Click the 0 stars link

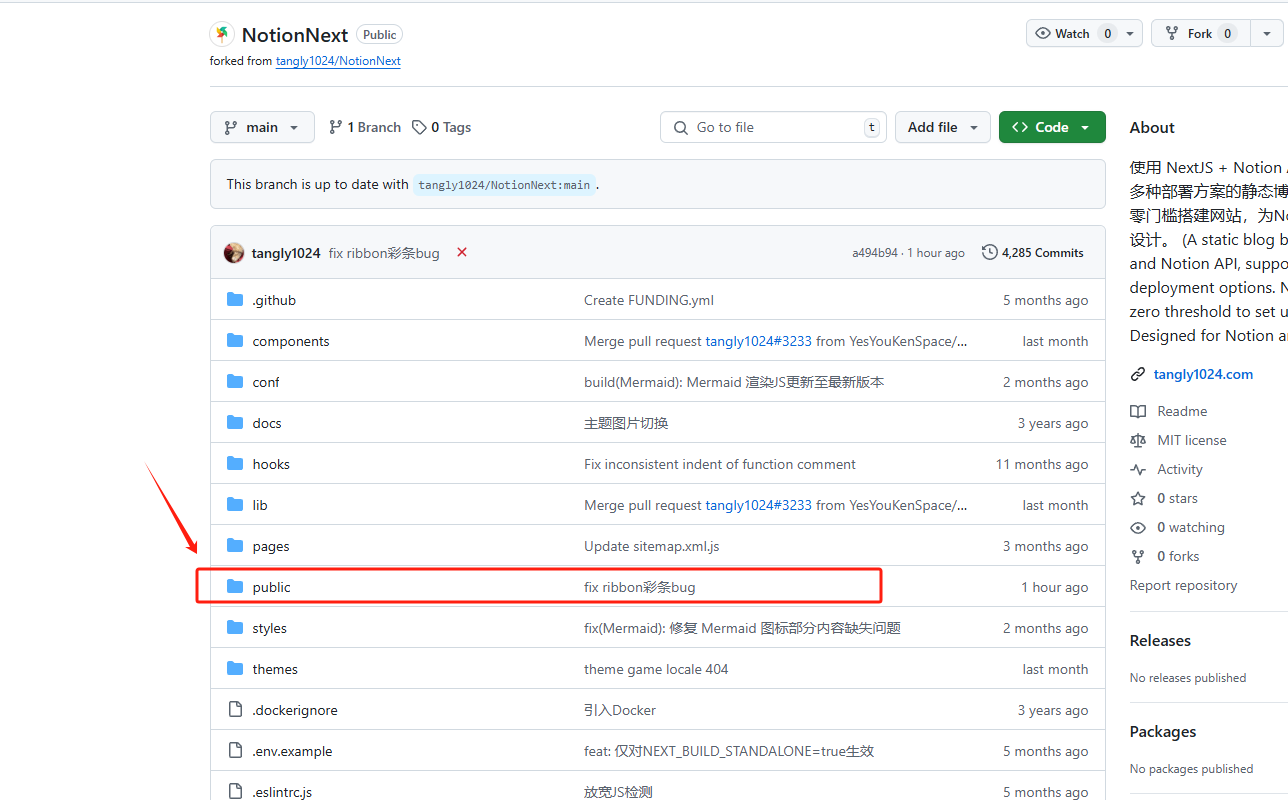click(x=1177, y=498)
